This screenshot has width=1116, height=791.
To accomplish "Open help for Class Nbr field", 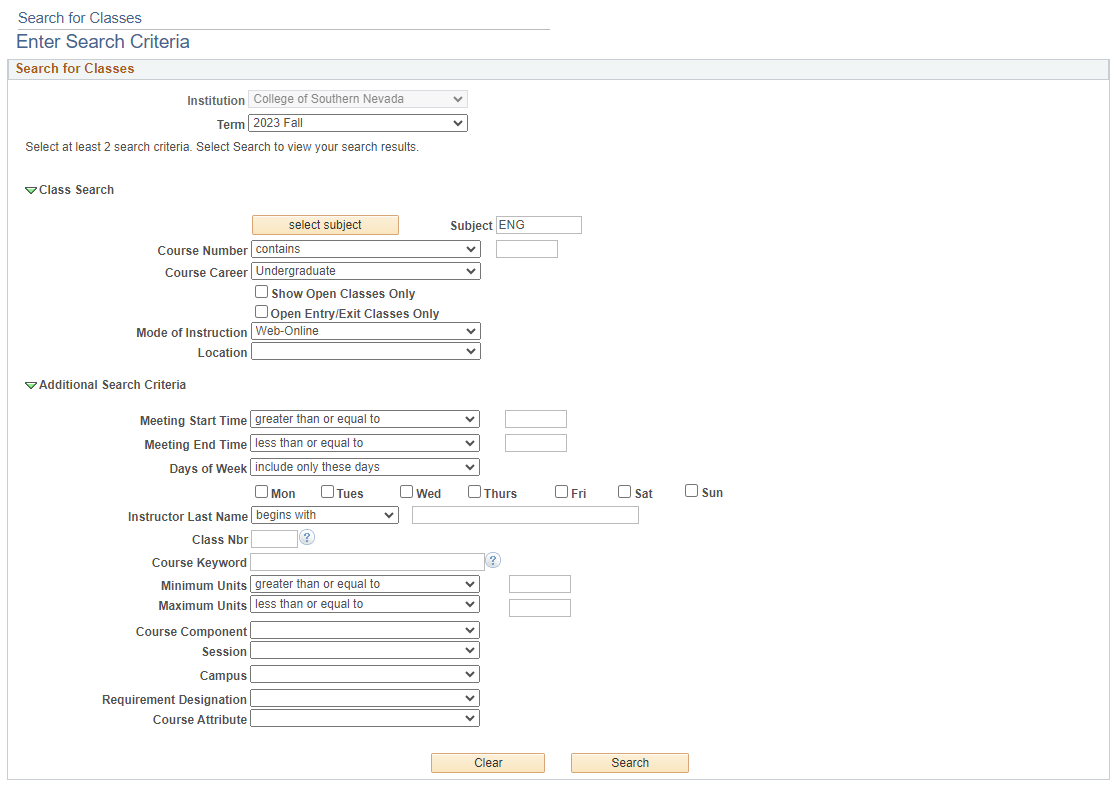I will point(307,538).
